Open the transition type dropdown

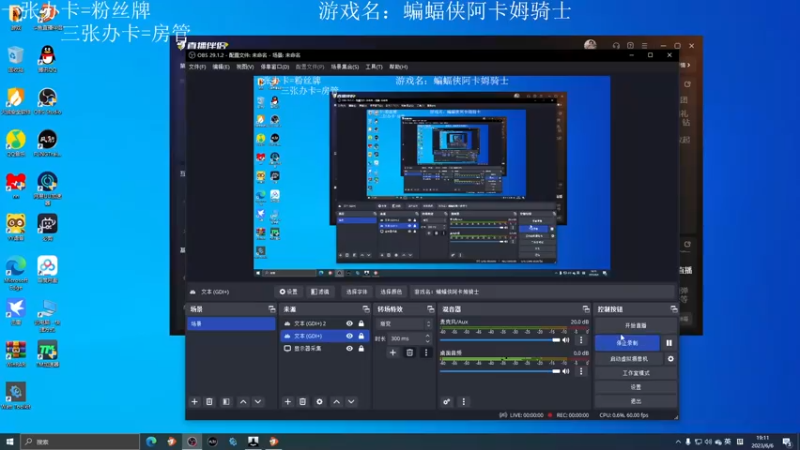point(404,324)
